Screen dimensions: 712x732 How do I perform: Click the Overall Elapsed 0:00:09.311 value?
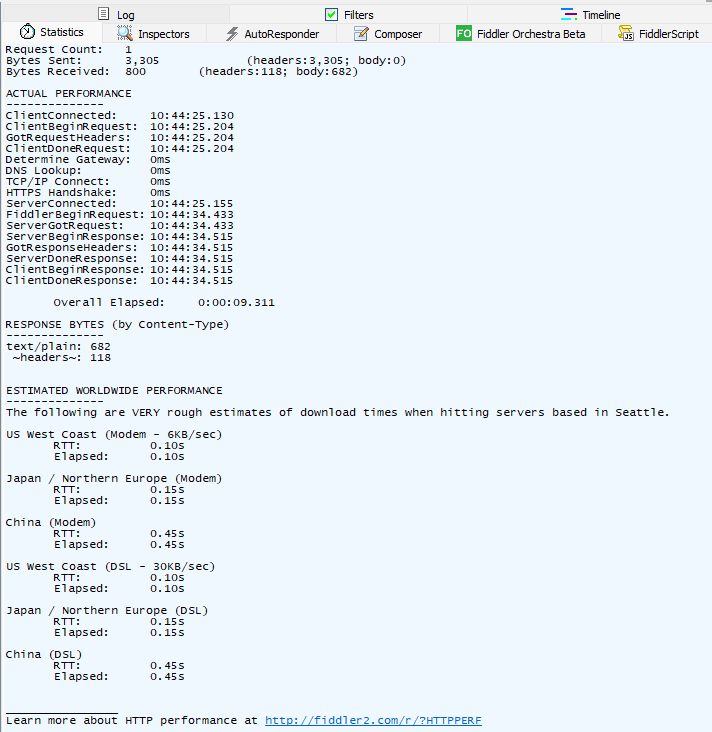[236, 303]
